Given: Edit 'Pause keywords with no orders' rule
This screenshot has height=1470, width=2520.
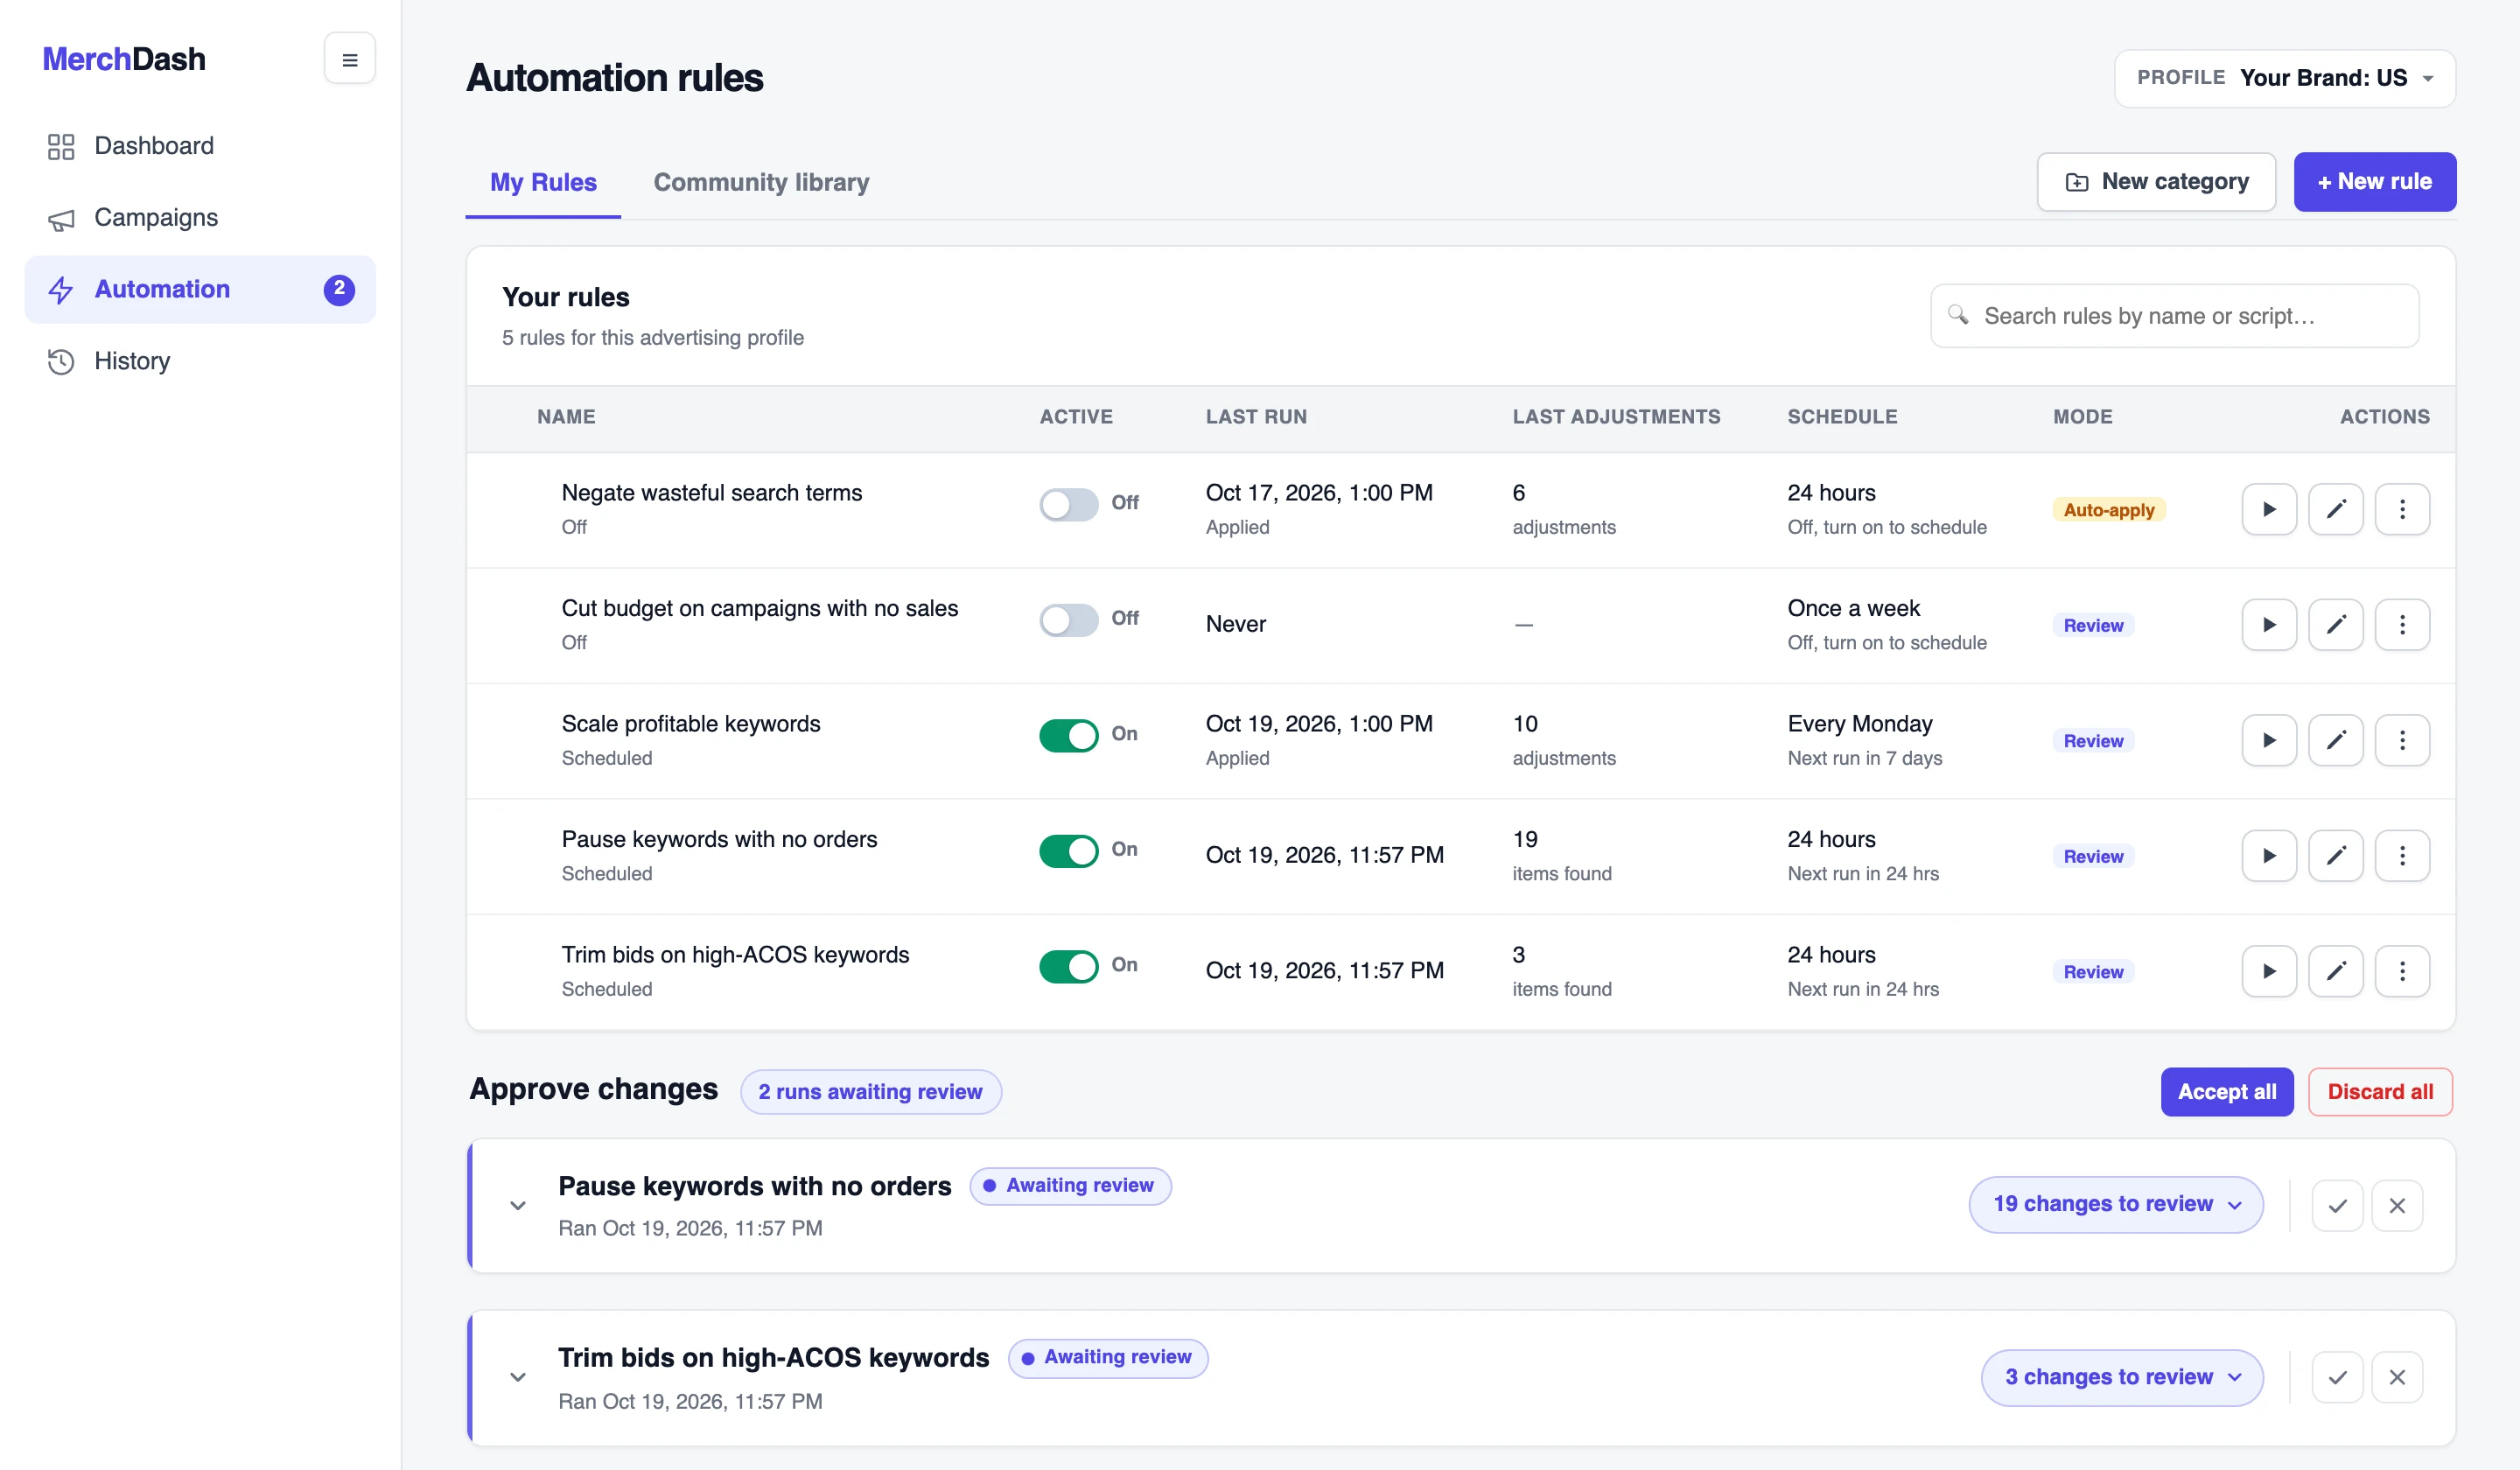Looking at the screenshot, I should tap(2335, 856).
